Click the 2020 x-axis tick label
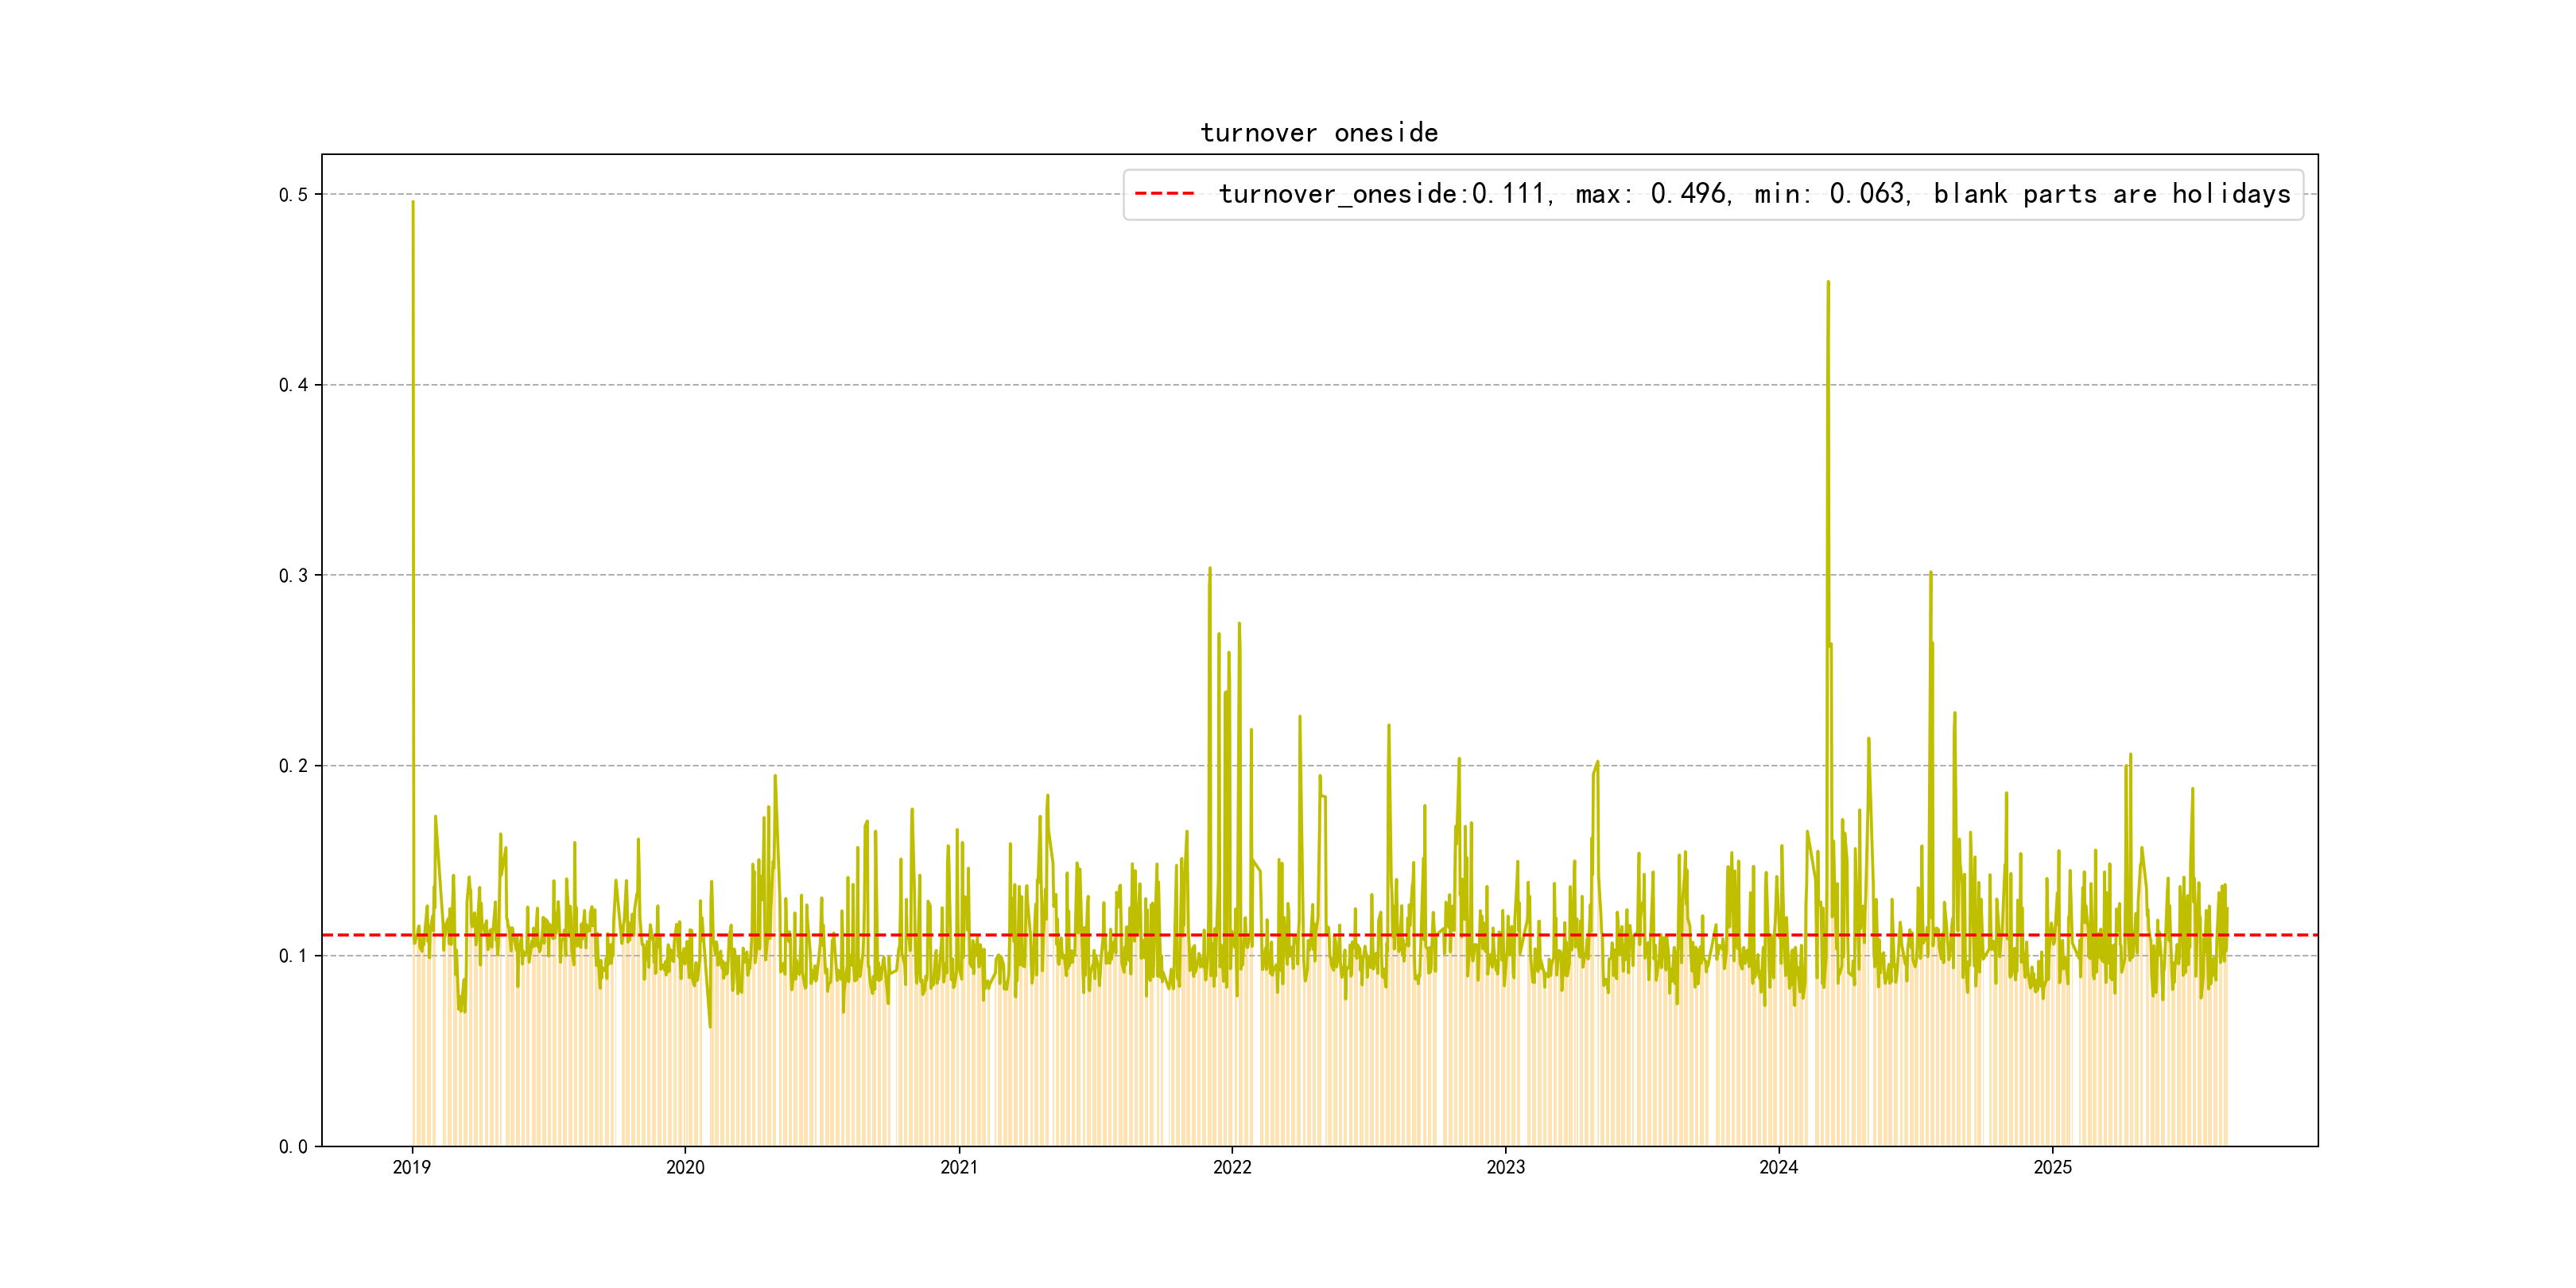2576x1288 pixels. coord(685,1168)
